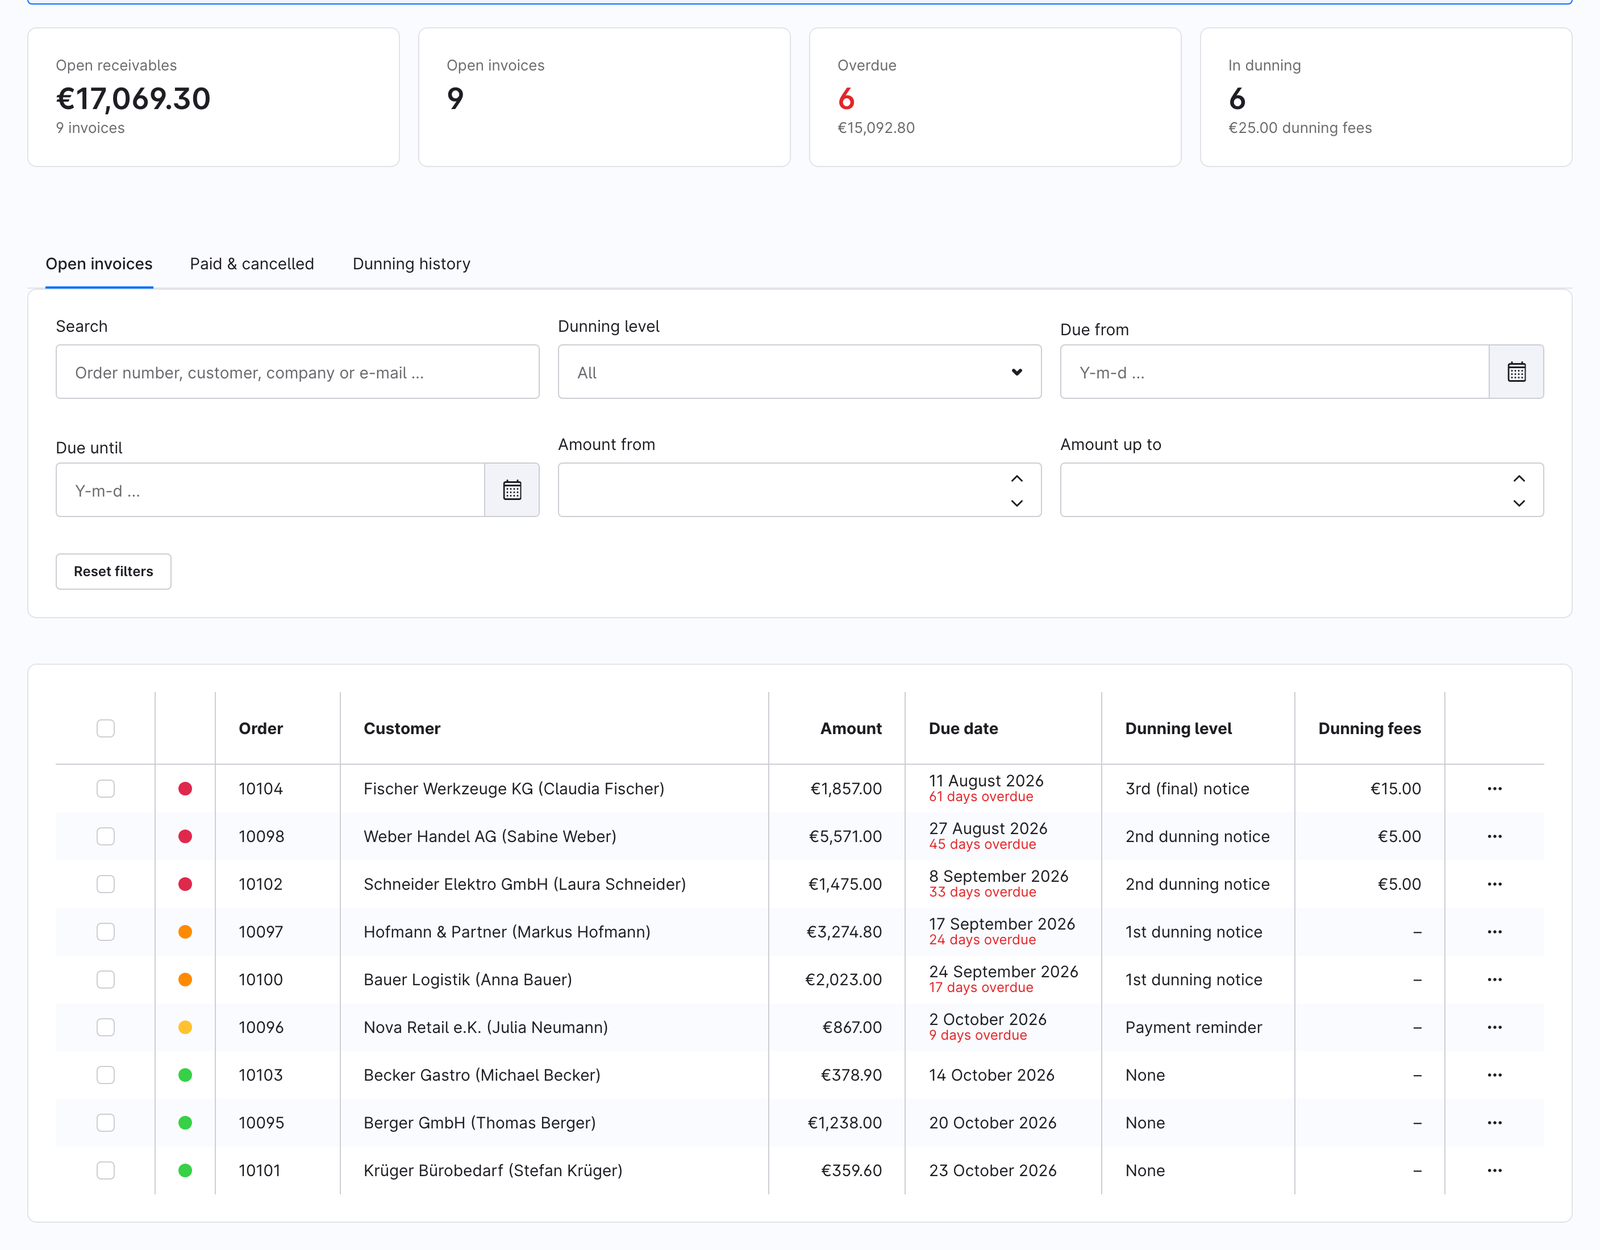Open the Dunning history tab

click(412, 264)
